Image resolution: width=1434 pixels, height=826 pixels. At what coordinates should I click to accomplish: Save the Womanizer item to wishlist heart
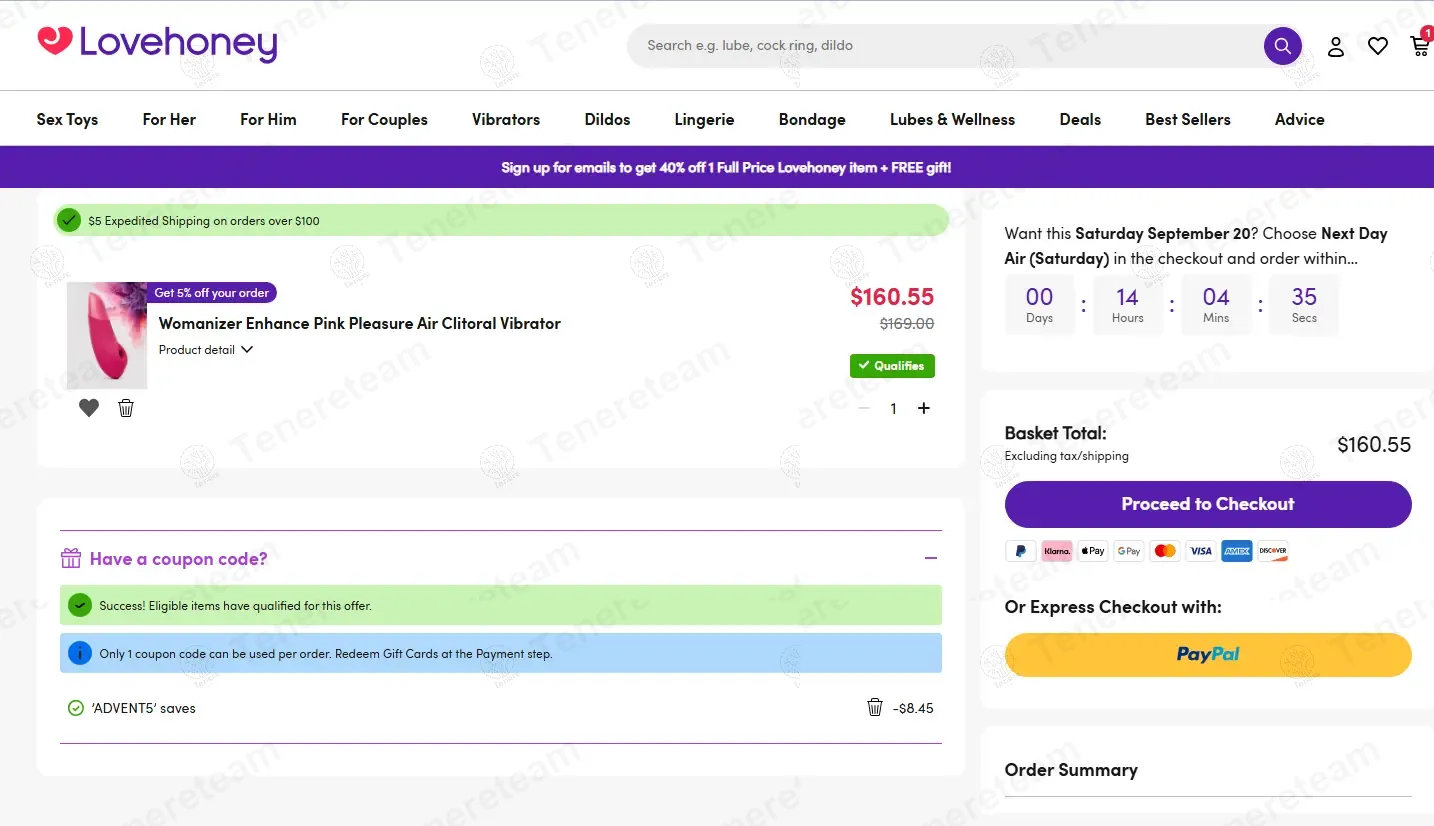(x=89, y=408)
